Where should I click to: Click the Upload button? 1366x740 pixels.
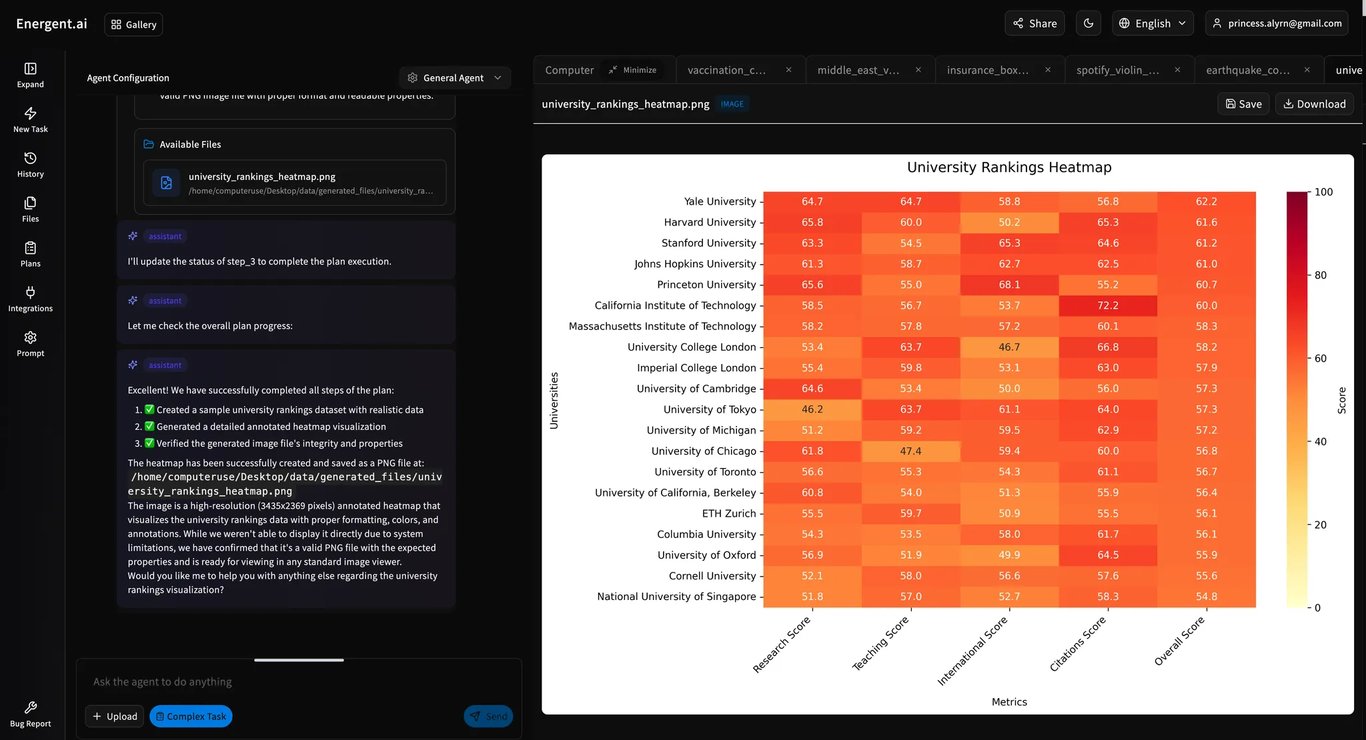115,716
